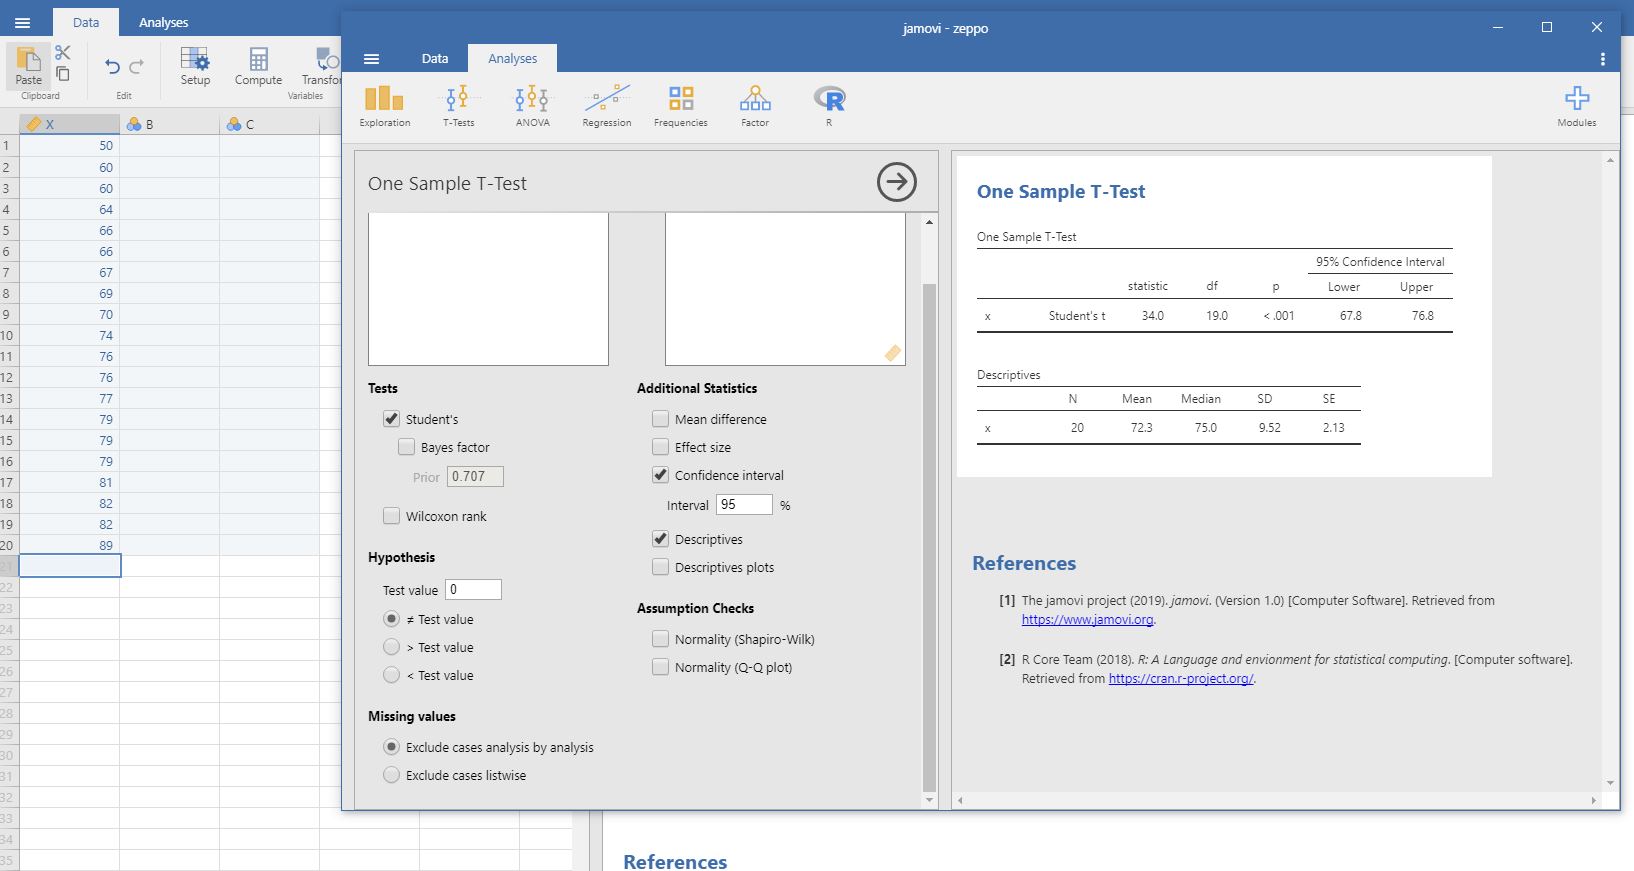Select column C header
The height and width of the screenshot is (871, 1634).
[270, 124]
